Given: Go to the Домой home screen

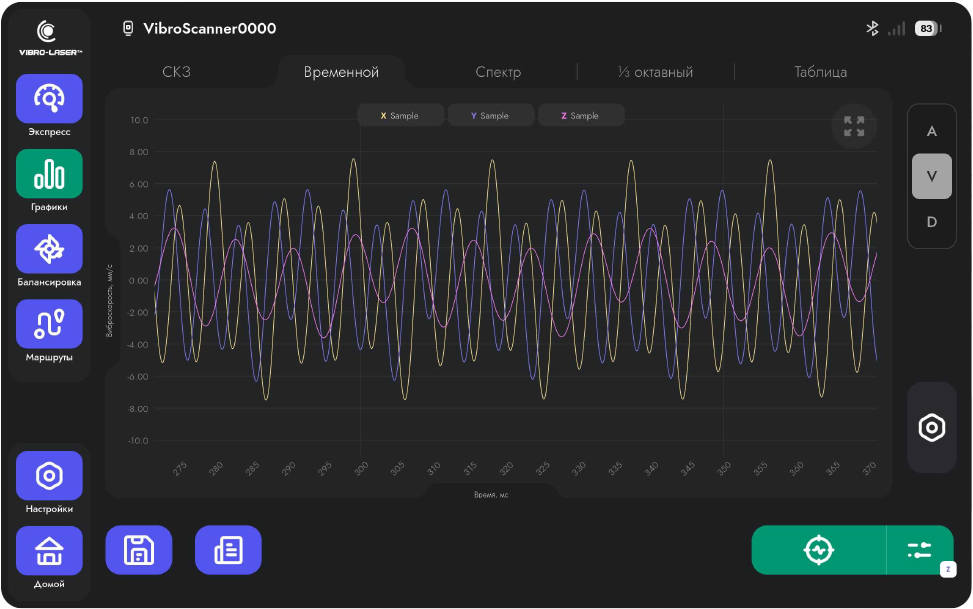Looking at the screenshot, I should [49, 551].
